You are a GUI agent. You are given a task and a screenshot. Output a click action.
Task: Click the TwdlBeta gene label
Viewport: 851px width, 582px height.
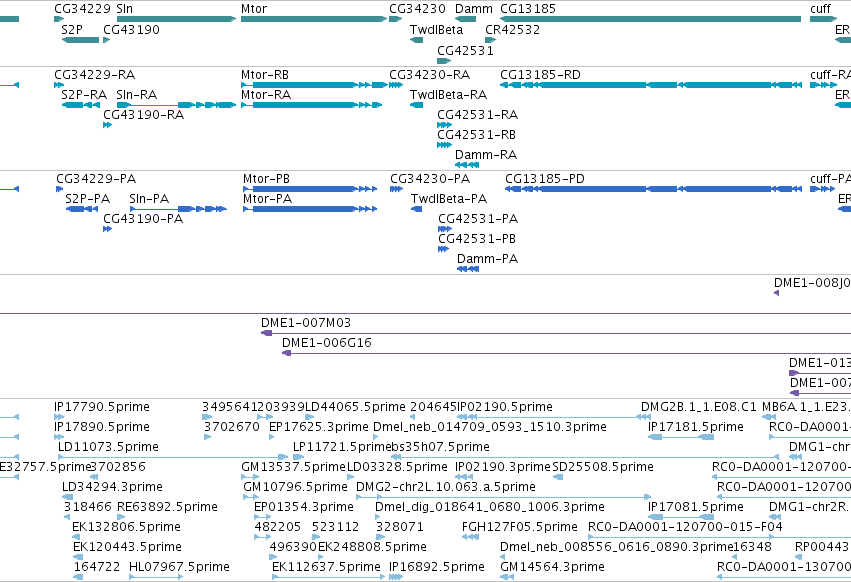436,29
